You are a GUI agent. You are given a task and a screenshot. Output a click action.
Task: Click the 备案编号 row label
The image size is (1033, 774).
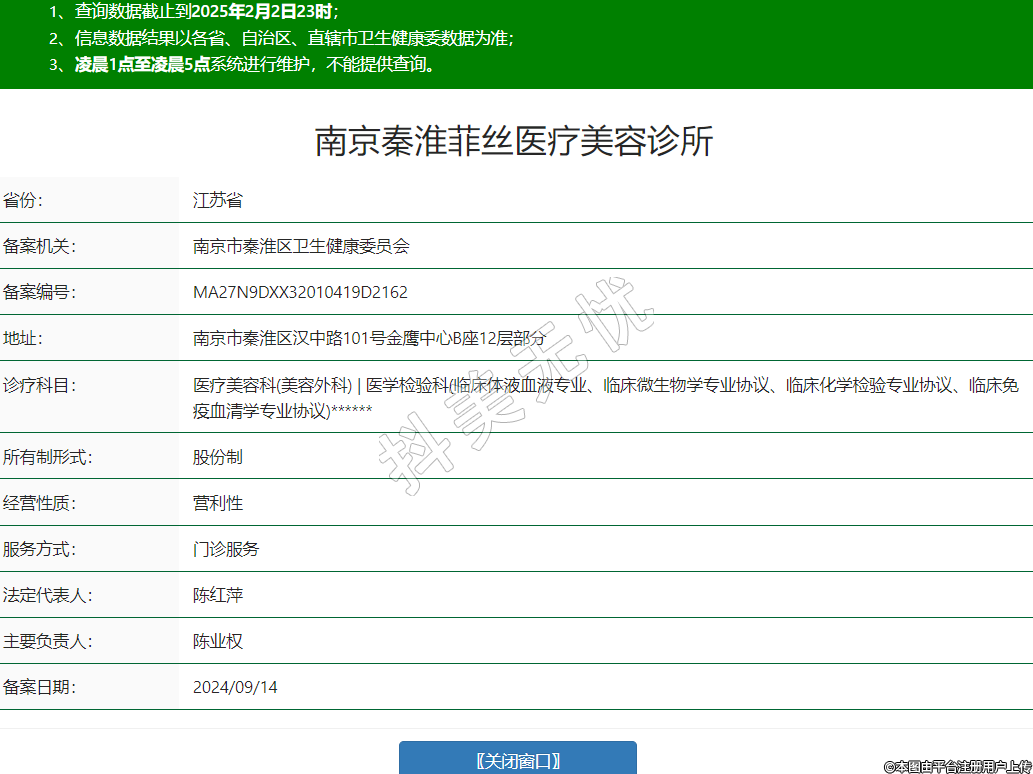[40, 292]
